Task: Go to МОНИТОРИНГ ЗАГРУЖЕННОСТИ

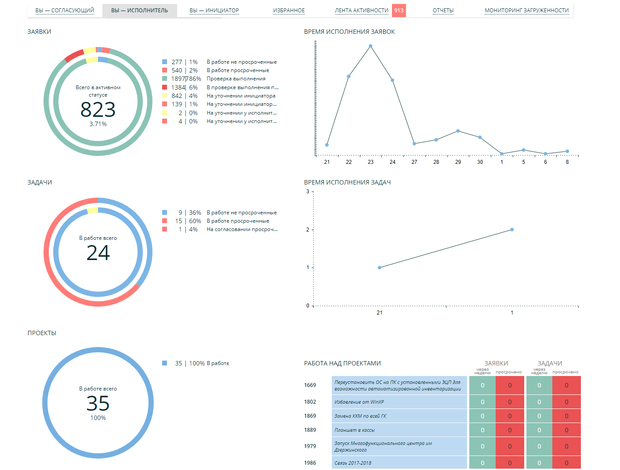Action: (x=526, y=11)
